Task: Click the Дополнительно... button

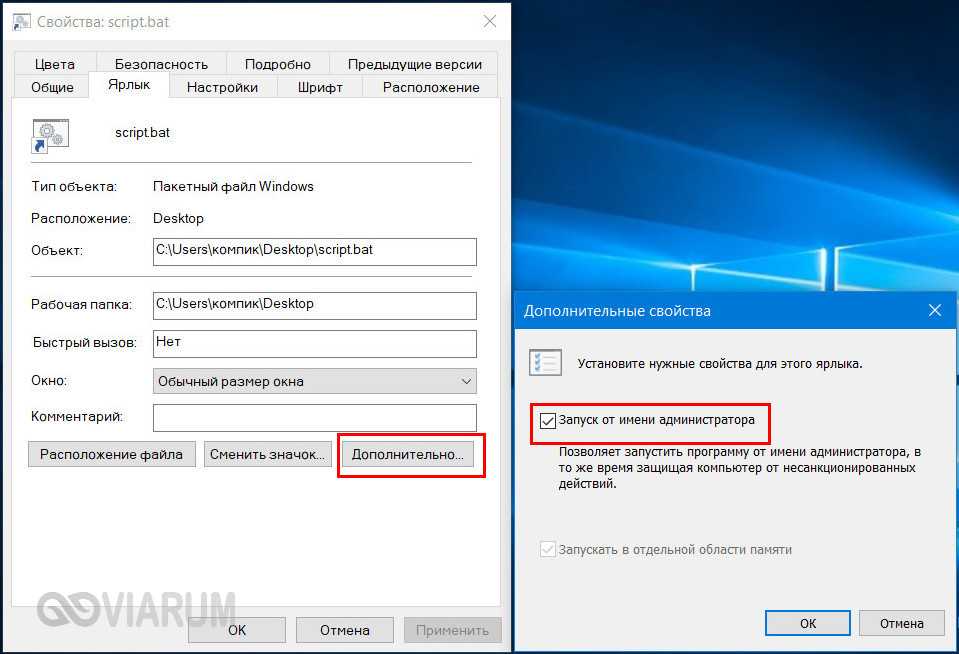Action: point(408,455)
